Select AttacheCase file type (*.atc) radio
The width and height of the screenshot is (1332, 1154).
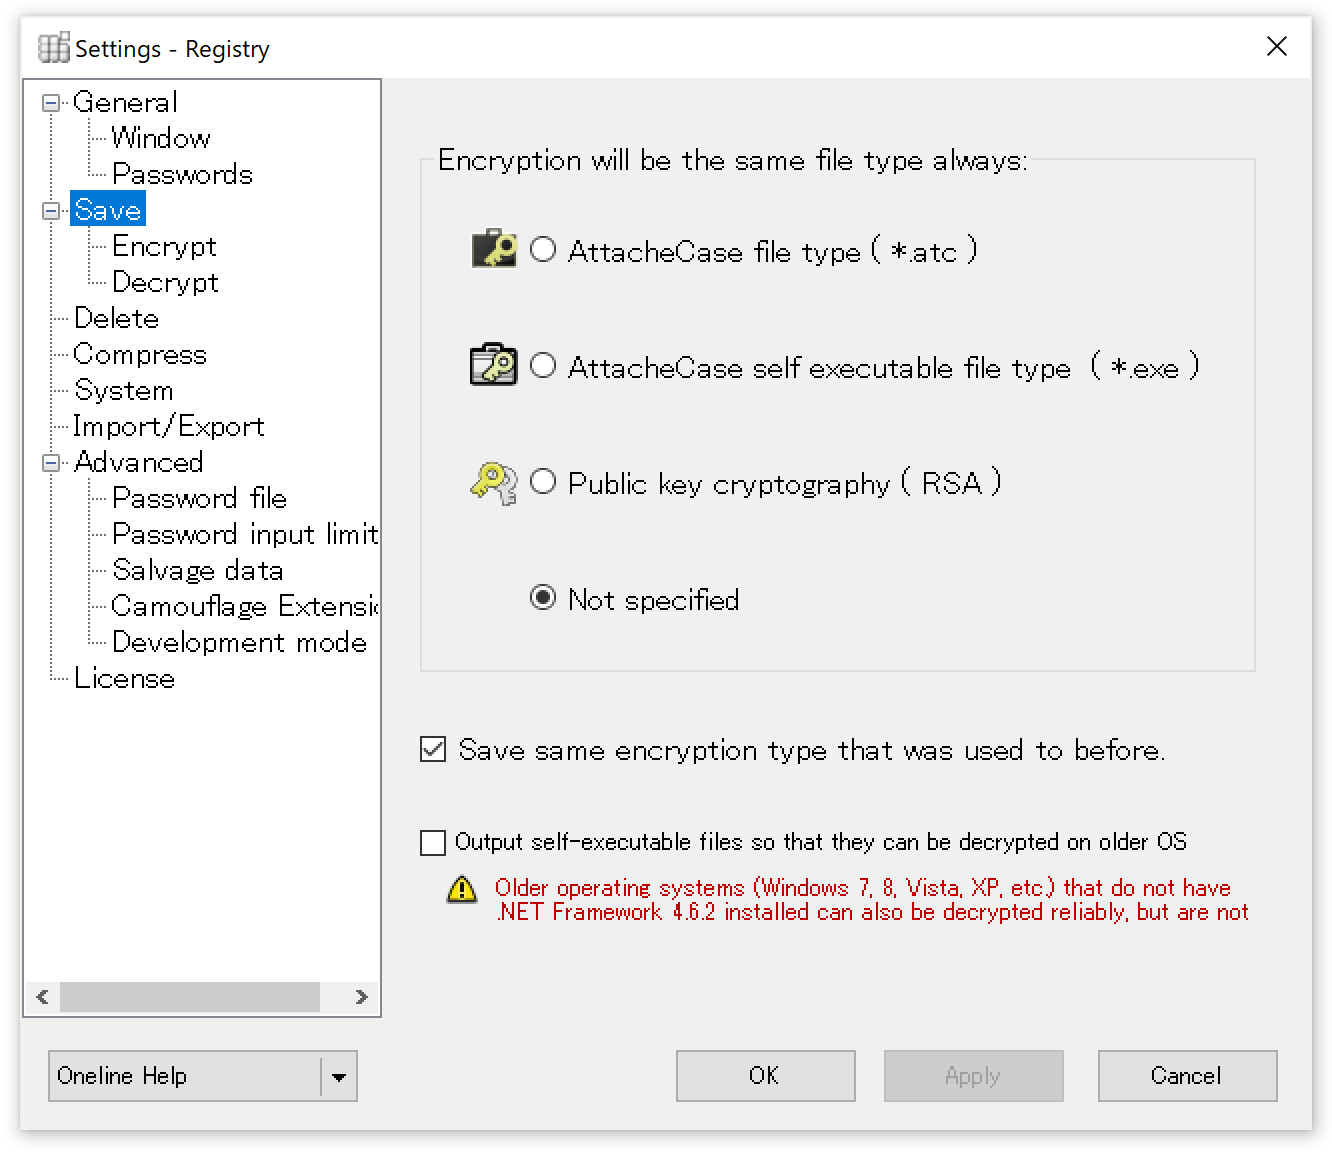543,250
